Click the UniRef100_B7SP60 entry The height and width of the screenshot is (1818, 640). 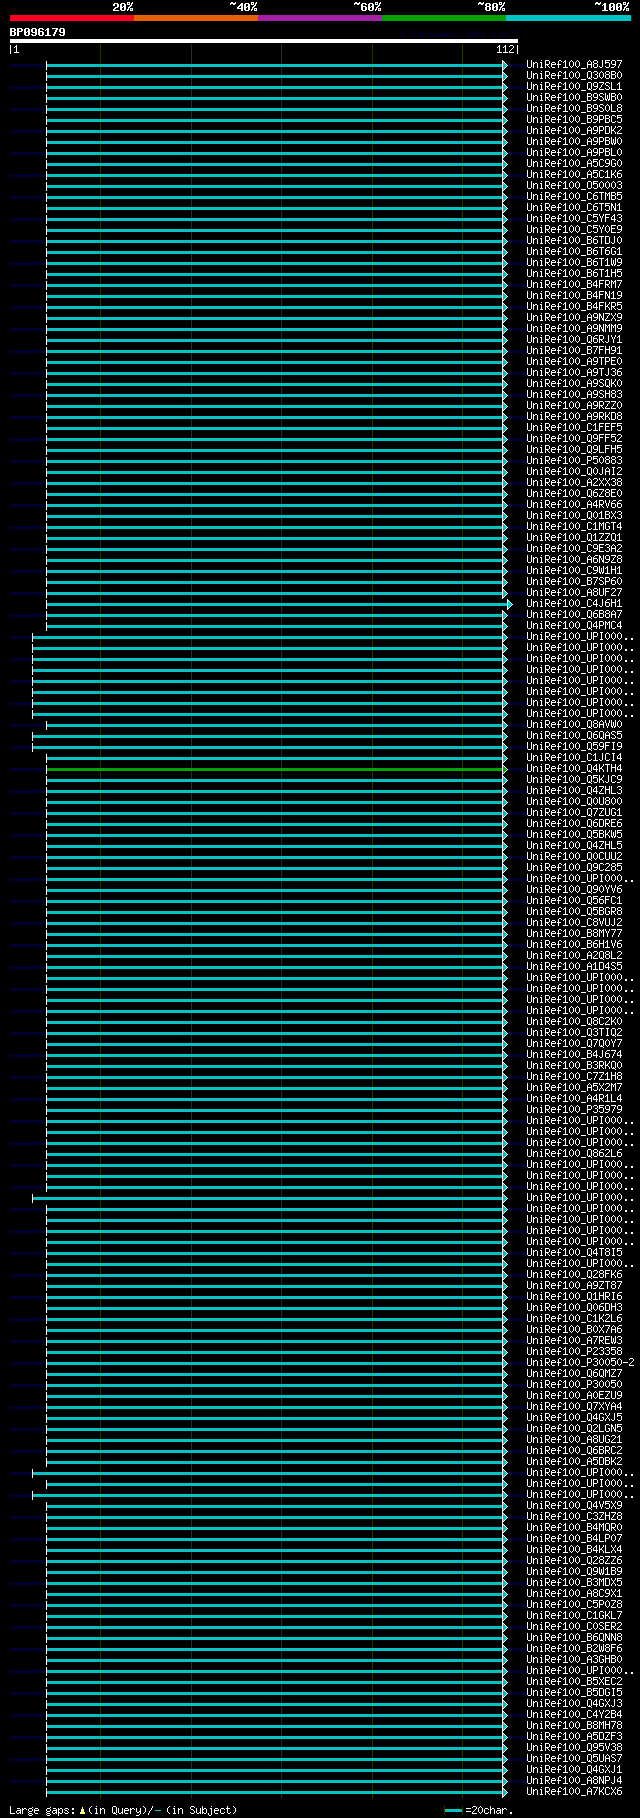pos(574,581)
